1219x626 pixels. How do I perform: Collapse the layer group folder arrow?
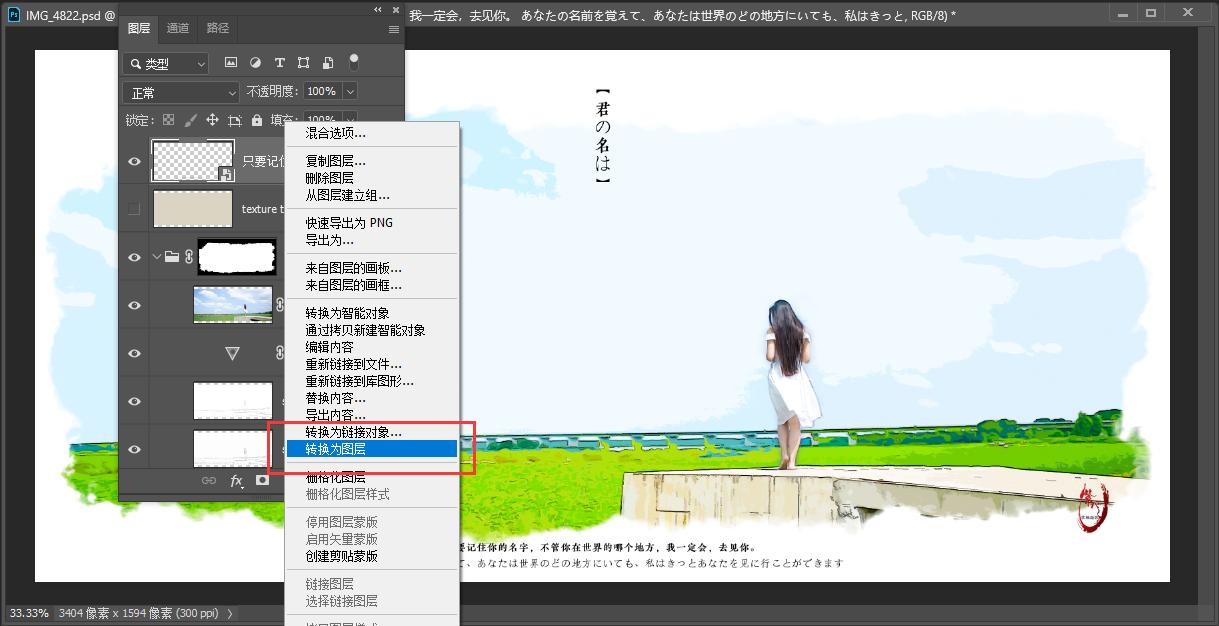[x=157, y=257]
